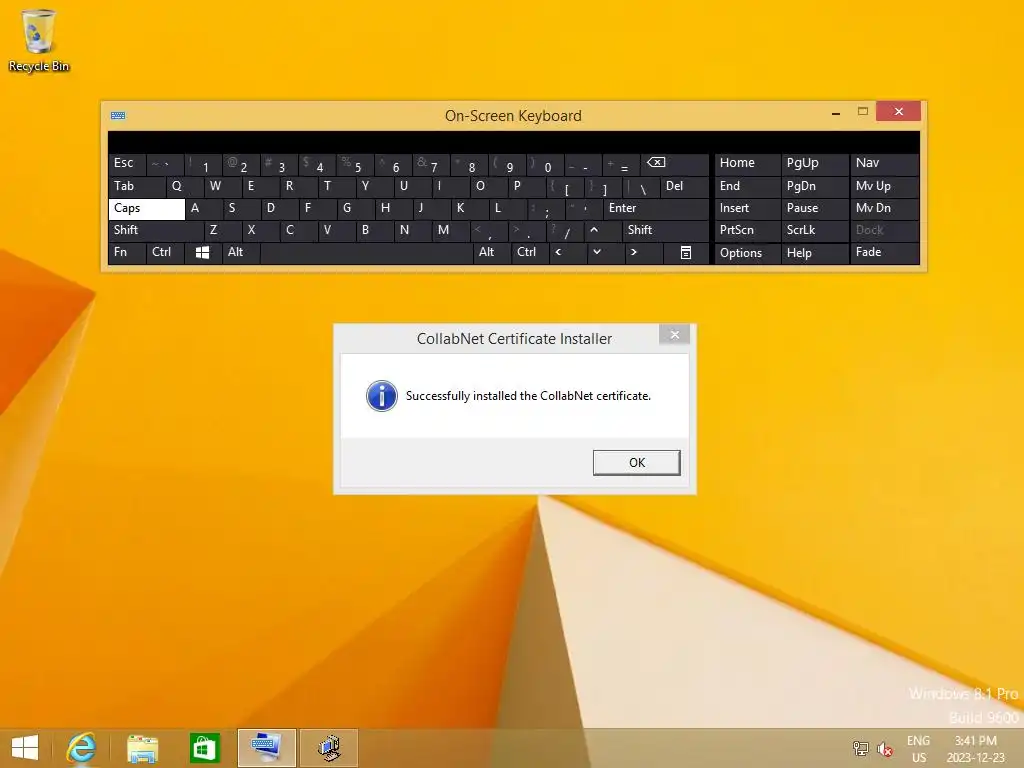
Task: Minimize the On-Screen Keyboard window
Action: 836,112
